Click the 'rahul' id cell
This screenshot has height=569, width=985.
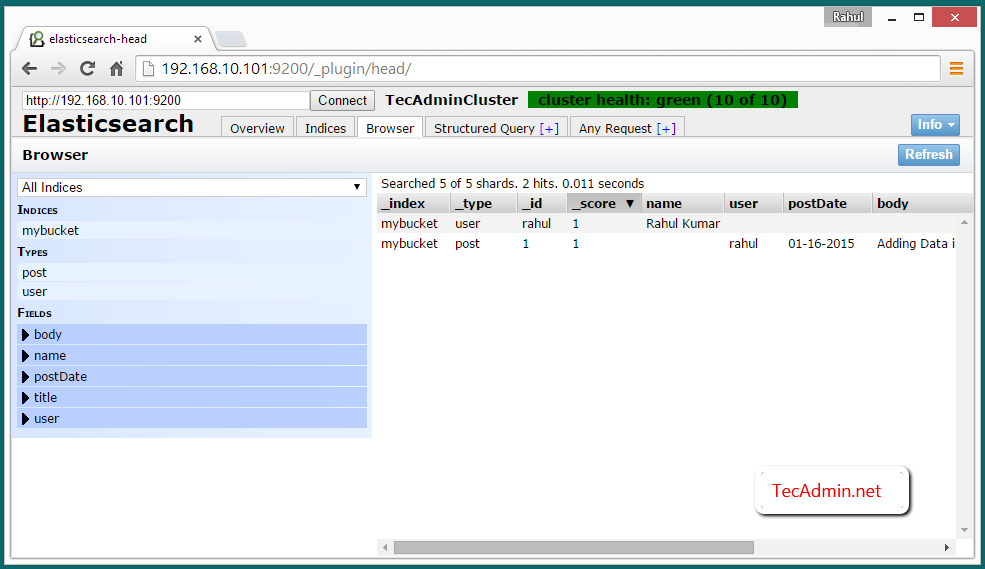point(536,224)
